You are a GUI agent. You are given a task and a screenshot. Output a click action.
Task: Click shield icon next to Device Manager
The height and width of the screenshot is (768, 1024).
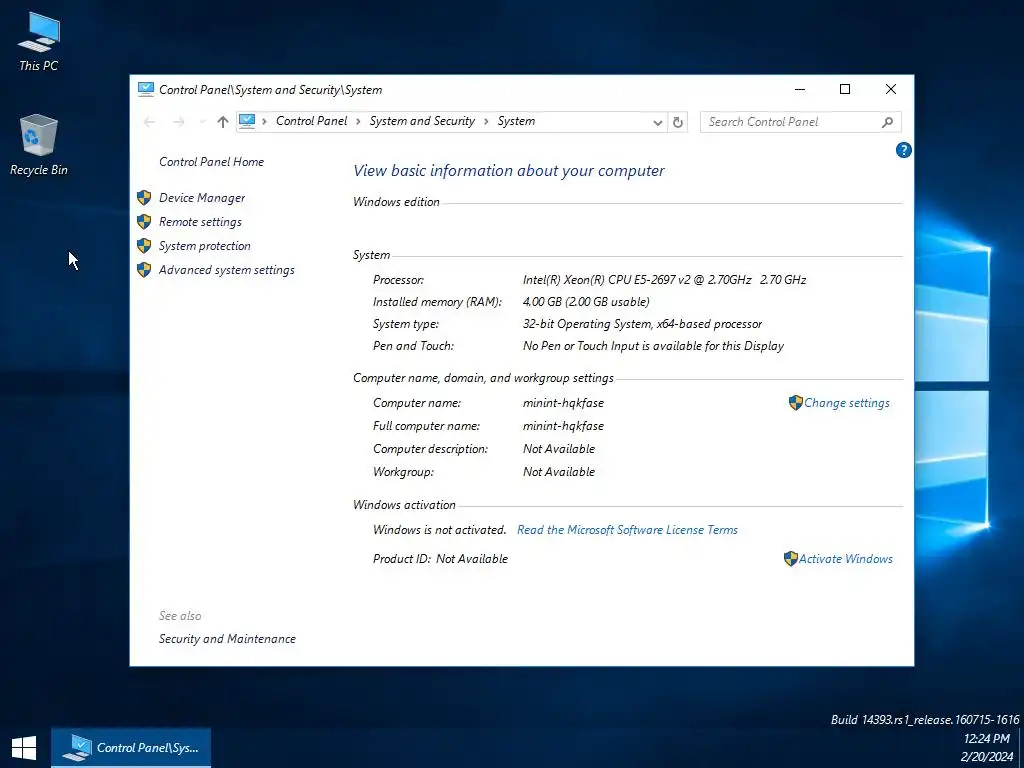tap(144, 198)
